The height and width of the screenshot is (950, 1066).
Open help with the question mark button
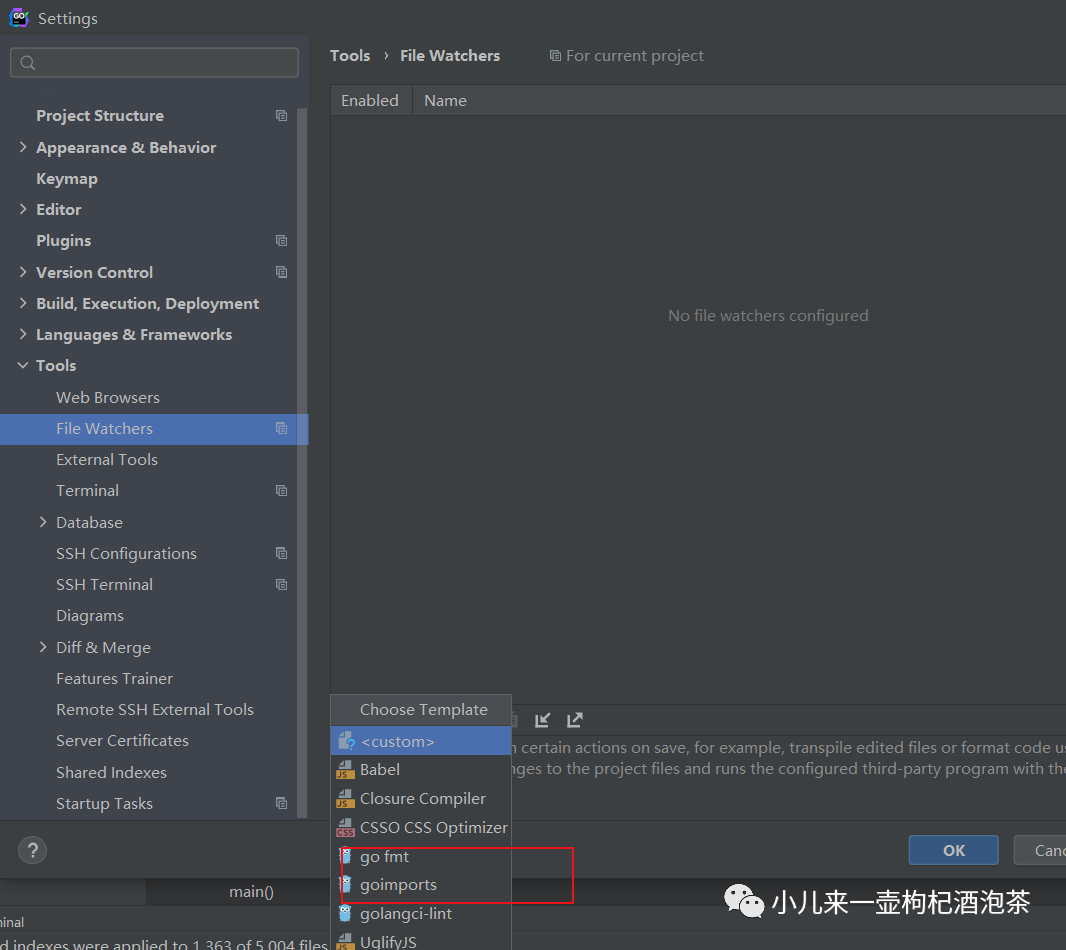click(33, 850)
